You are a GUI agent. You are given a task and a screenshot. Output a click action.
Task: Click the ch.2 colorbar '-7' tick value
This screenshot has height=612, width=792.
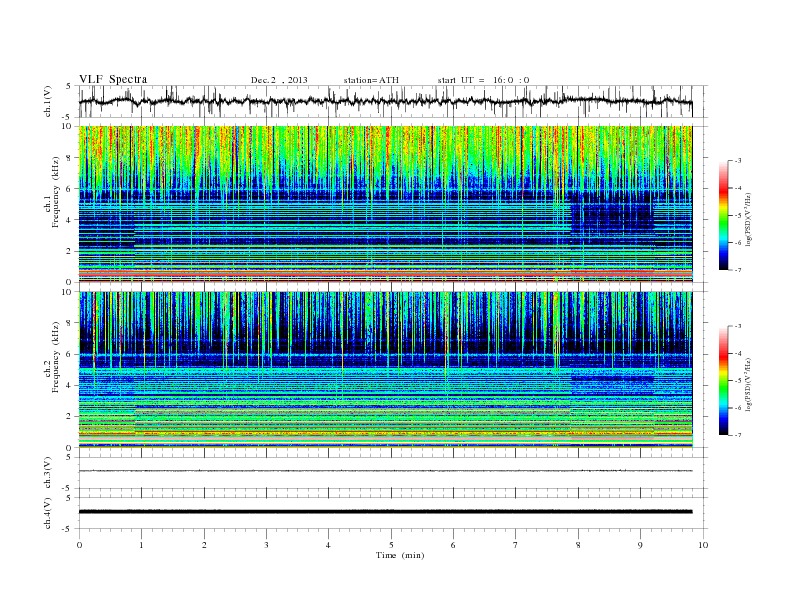coord(738,435)
